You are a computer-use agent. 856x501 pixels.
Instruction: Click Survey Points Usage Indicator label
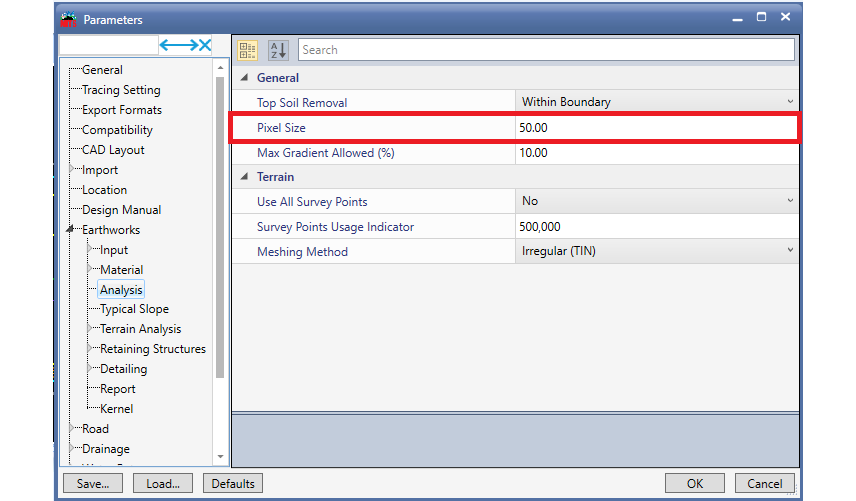(336, 227)
